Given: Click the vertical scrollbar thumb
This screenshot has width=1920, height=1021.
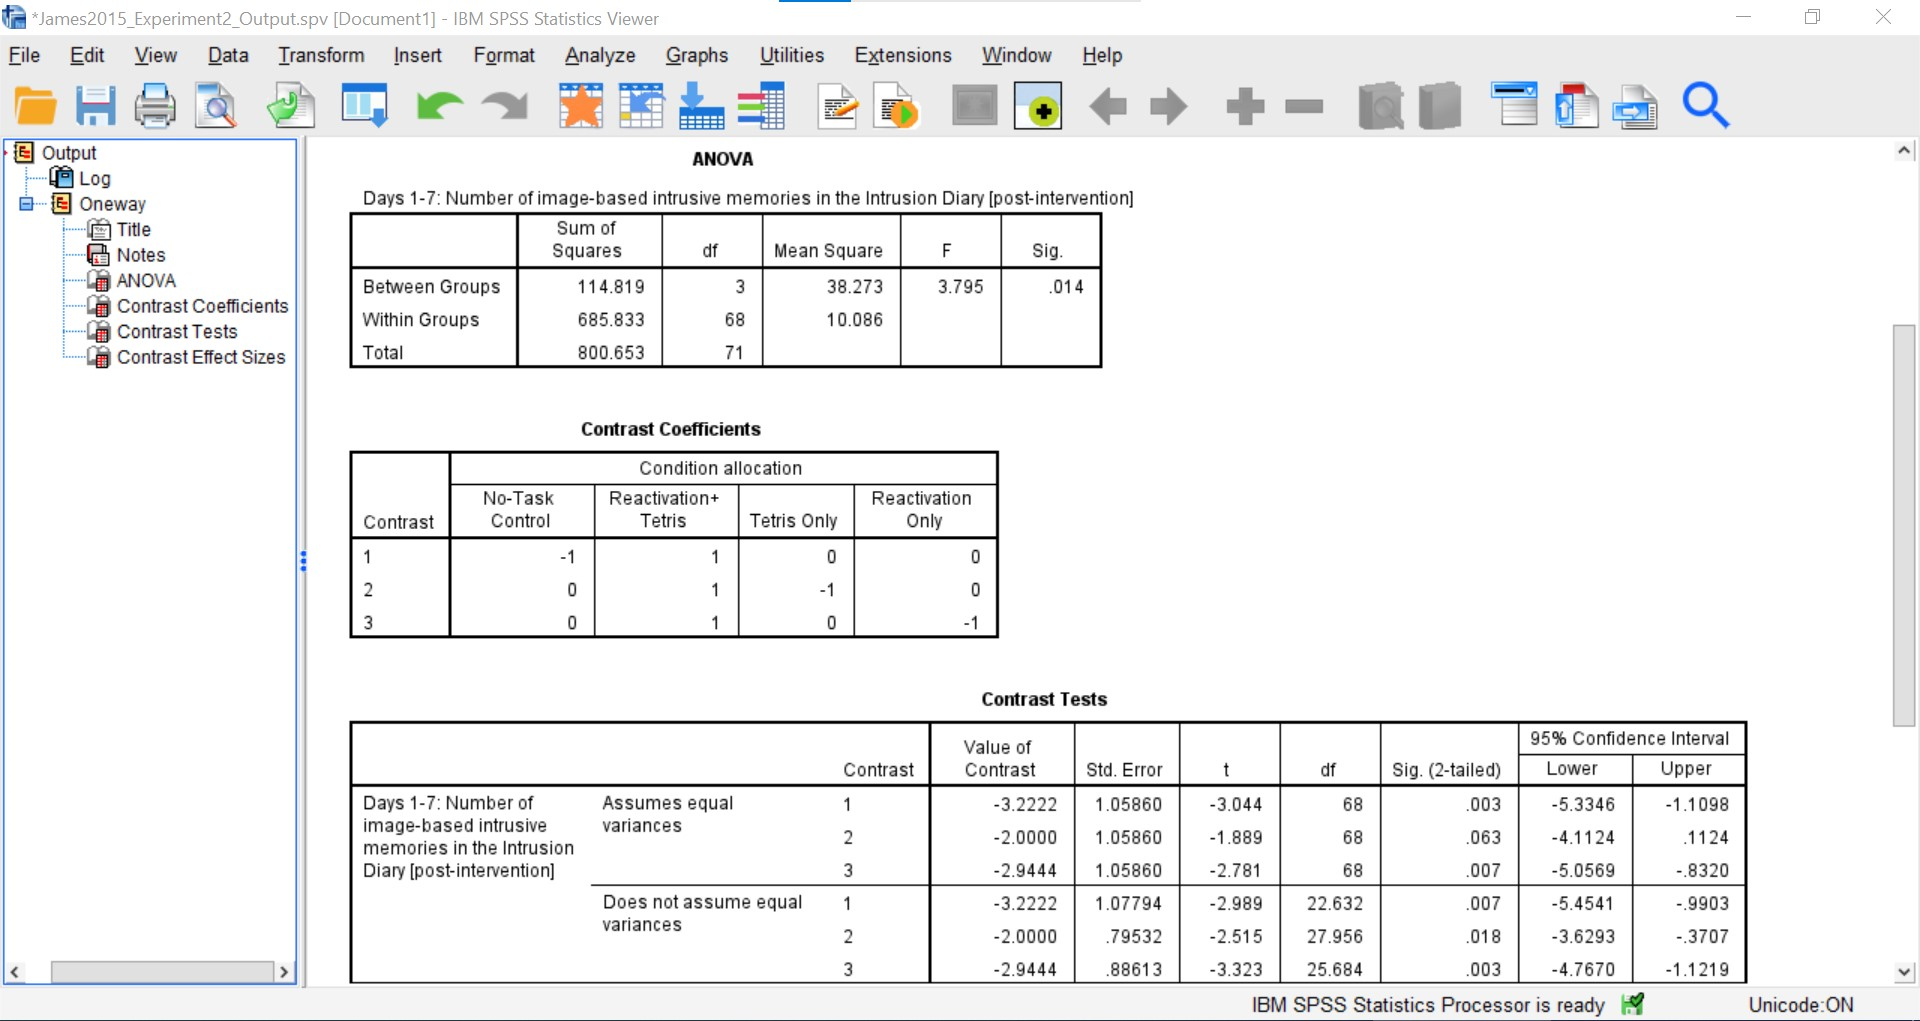Looking at the screenshot, I should click(x=1904, y=525).
